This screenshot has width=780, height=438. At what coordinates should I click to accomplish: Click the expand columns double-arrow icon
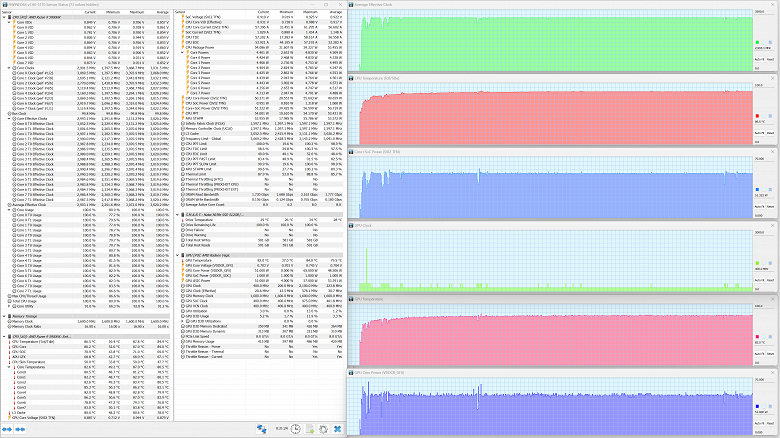click(7, 429)
